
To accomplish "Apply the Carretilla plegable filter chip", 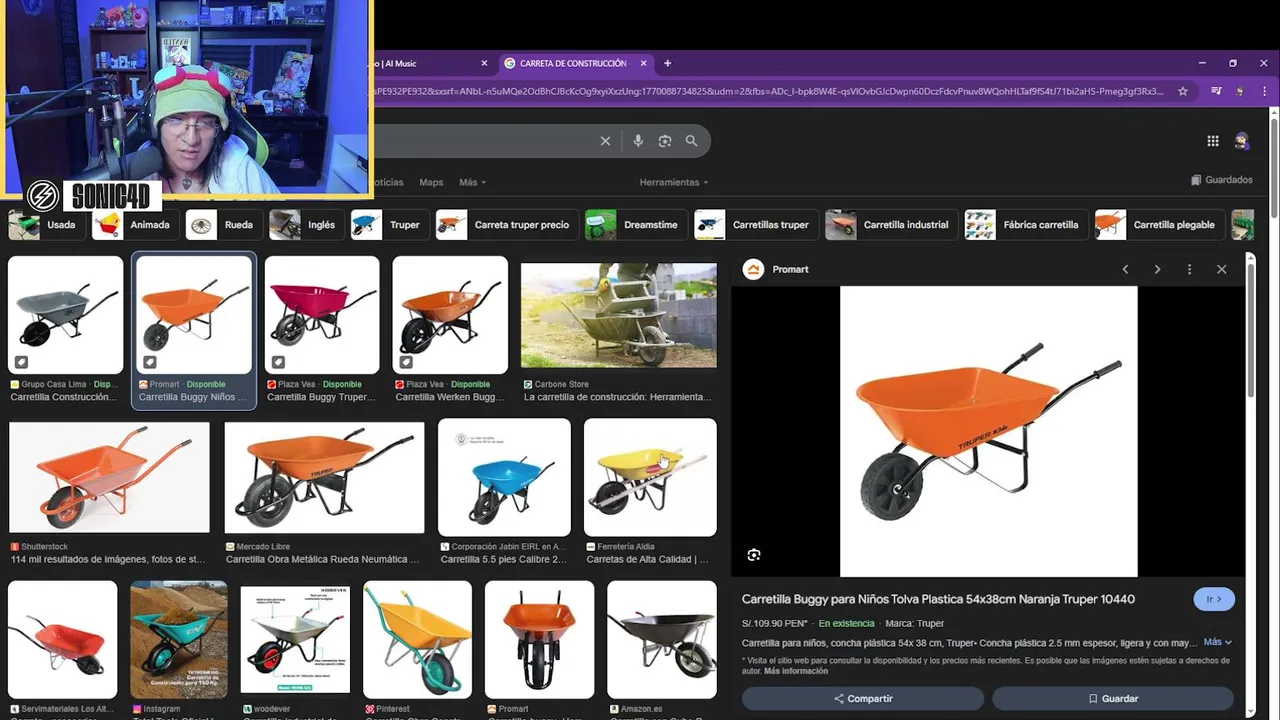I will coord(1160,225).
